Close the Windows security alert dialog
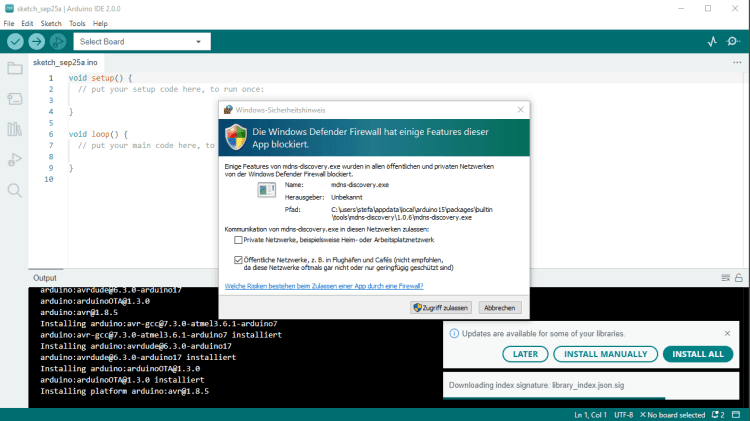The height and width of the screenshot is (421, 750). (x=520, y=110)
